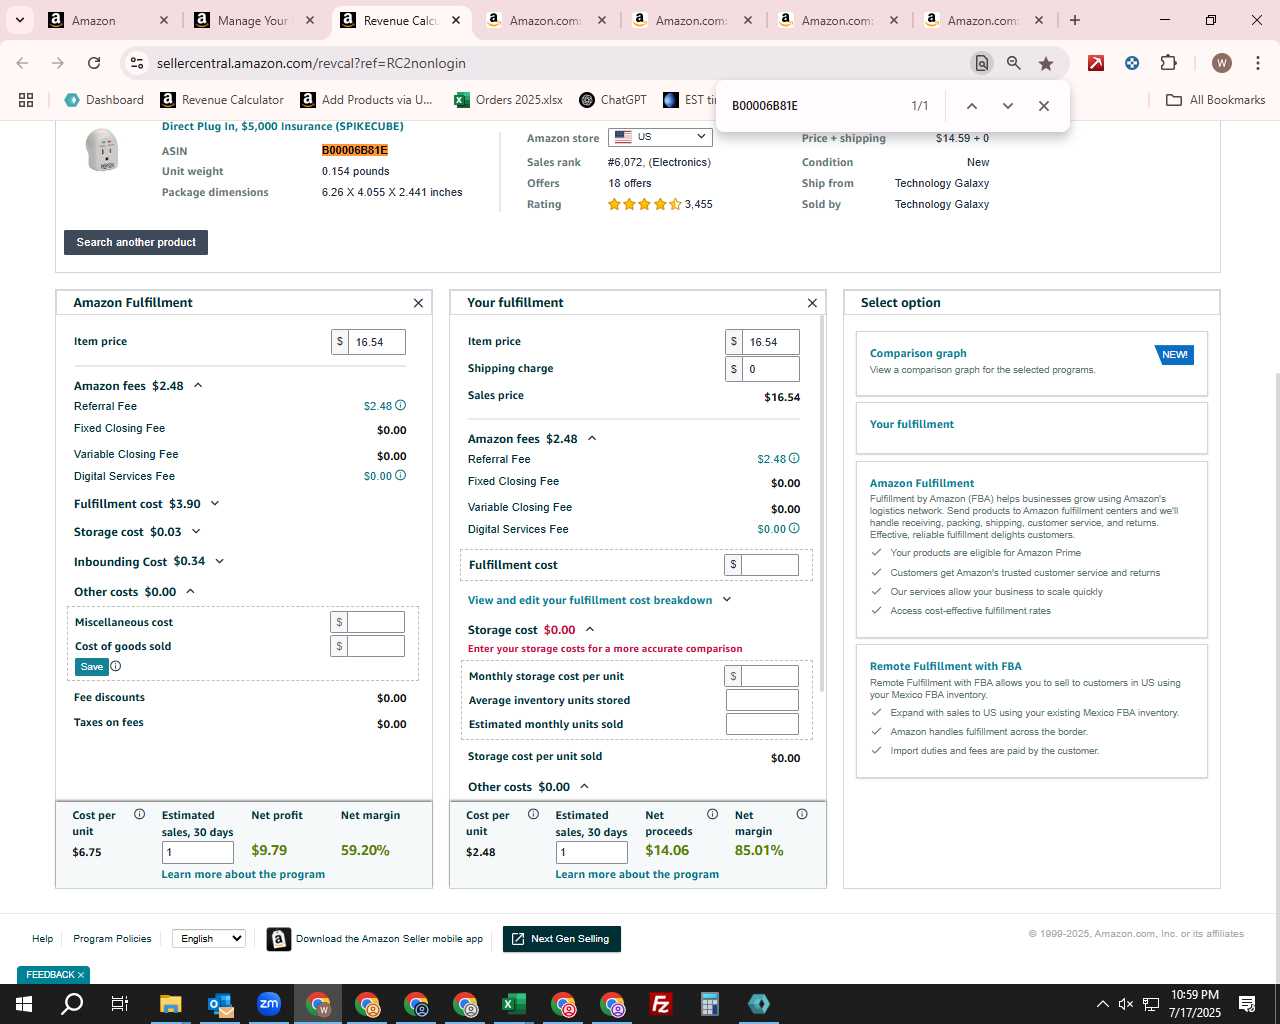Expand Inbounding Cost $0.34
Image resolution: width=1280 pixels, height=1024 pixels.
pos(220,562)
